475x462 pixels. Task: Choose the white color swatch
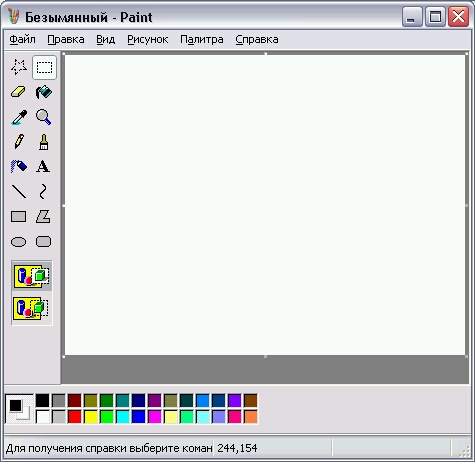point(42,417)
